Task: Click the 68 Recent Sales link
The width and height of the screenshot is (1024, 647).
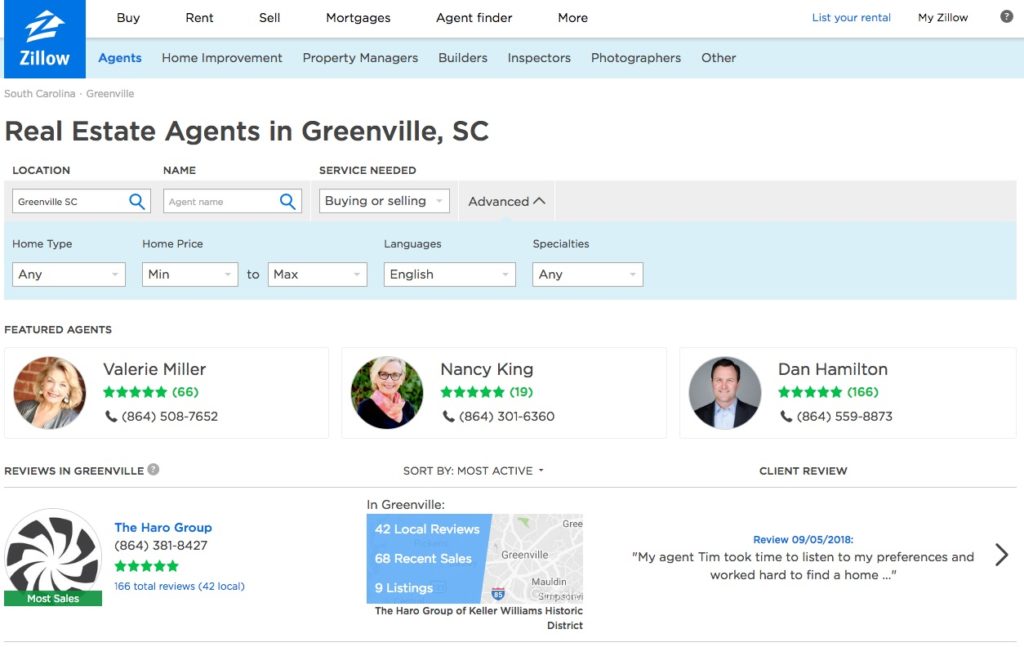Action: click(423, 558)
